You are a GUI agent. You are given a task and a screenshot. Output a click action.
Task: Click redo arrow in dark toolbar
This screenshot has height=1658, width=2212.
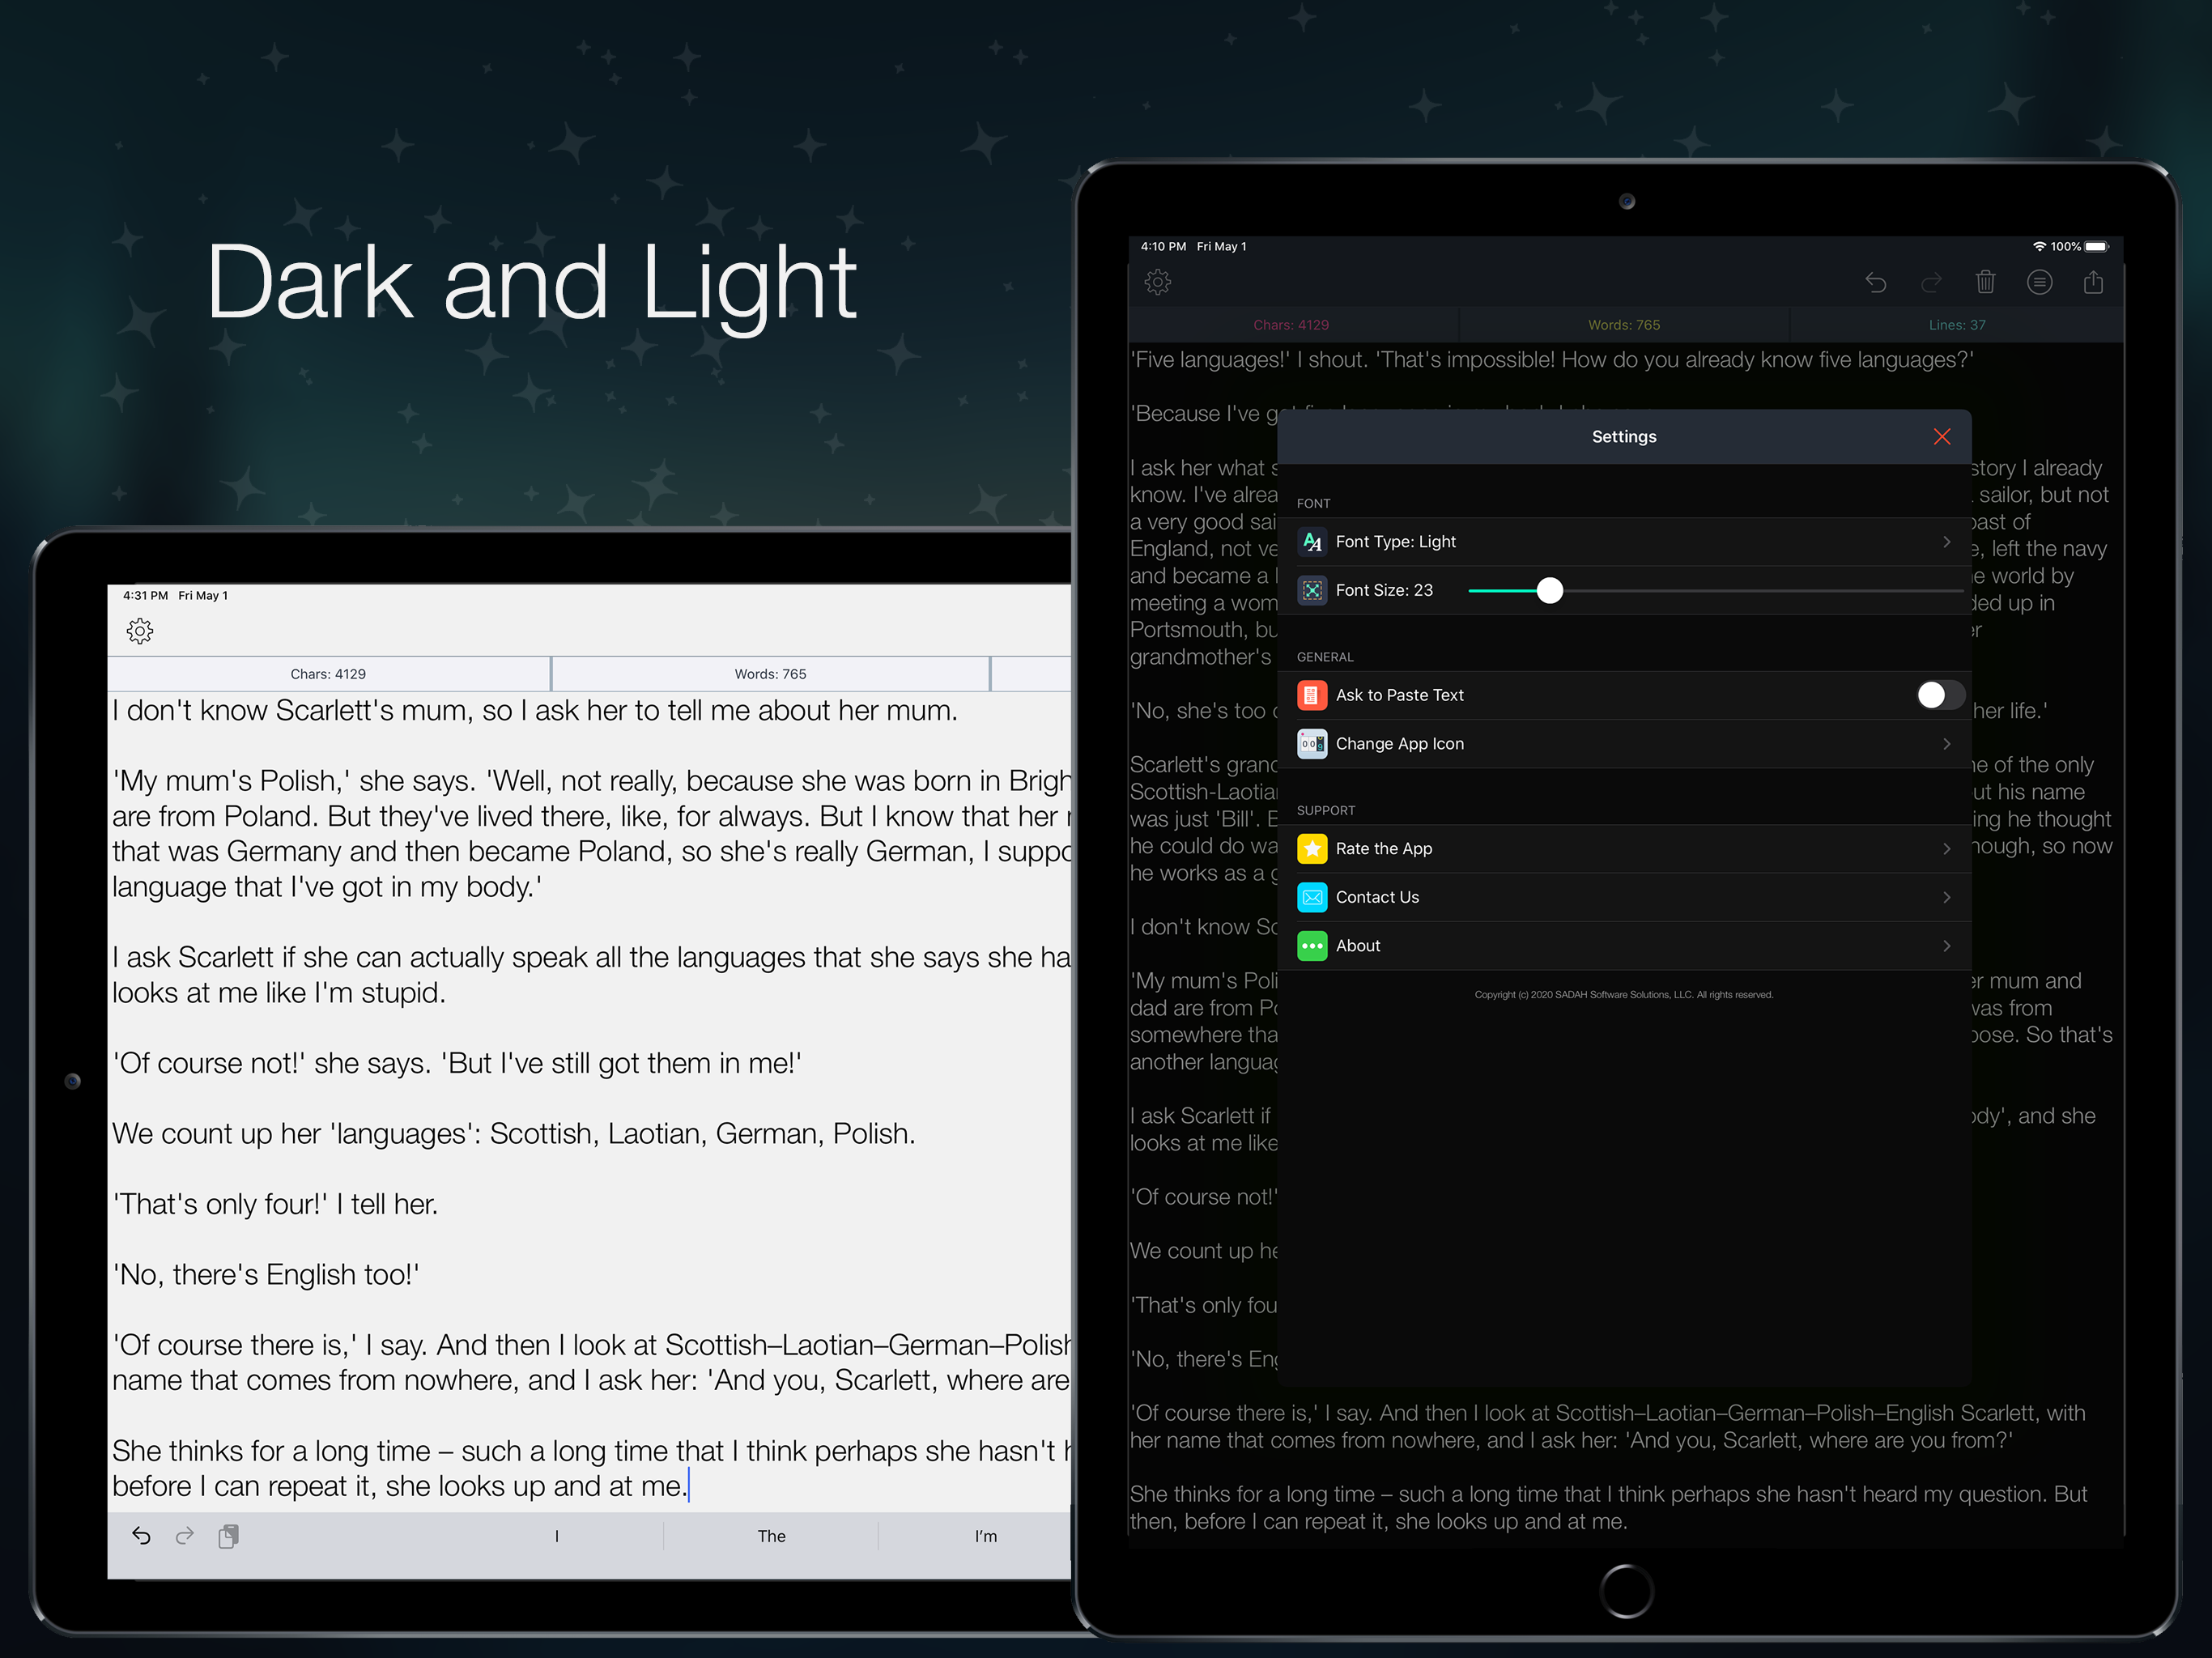coord(1930,283)
